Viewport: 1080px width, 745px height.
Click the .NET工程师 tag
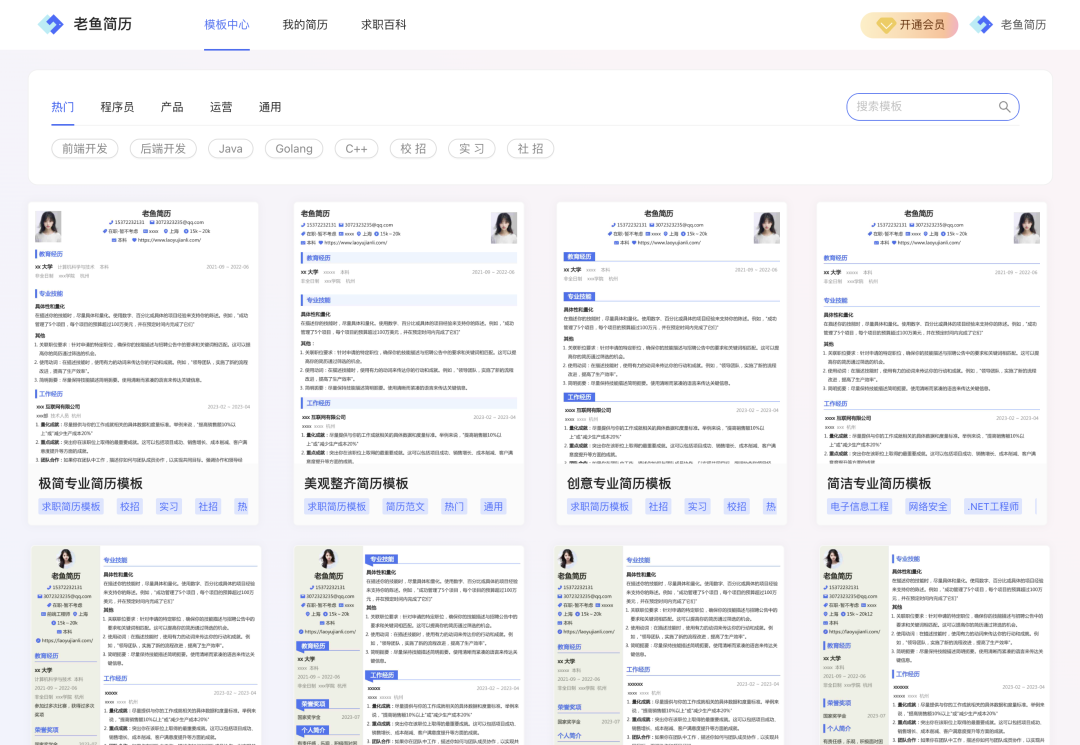click(993, 507)
